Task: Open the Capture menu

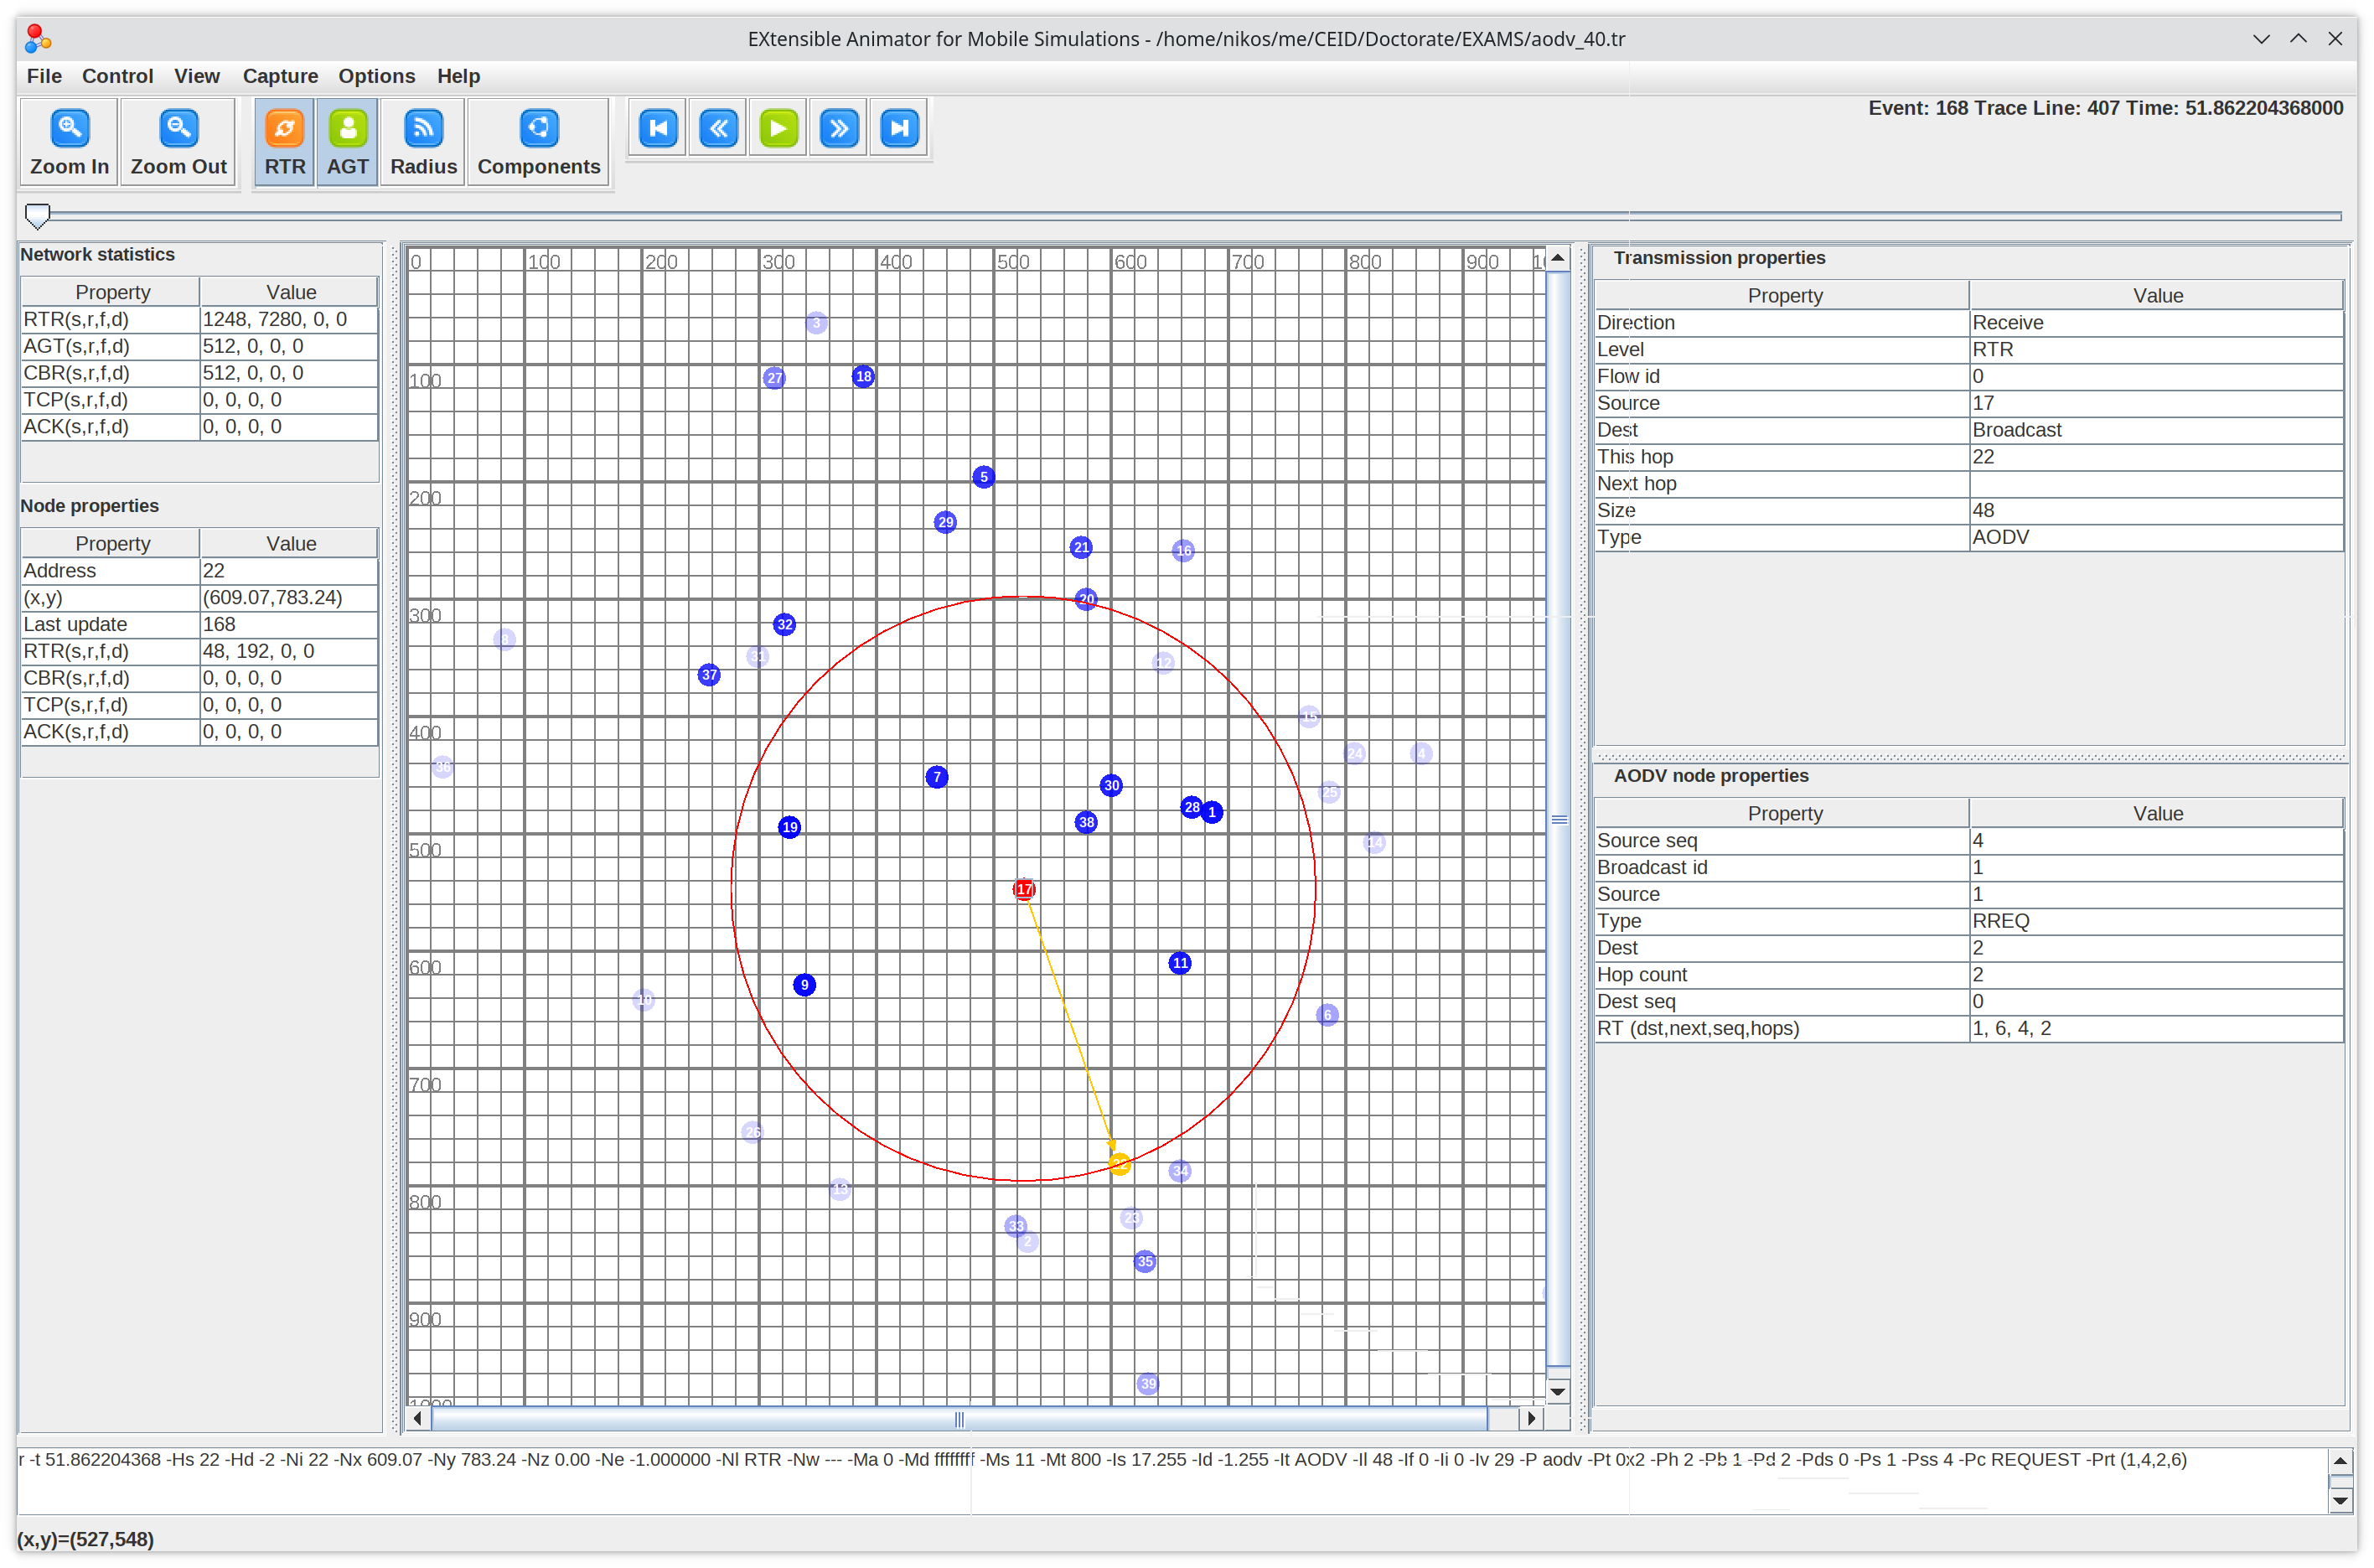Action: 280,76
